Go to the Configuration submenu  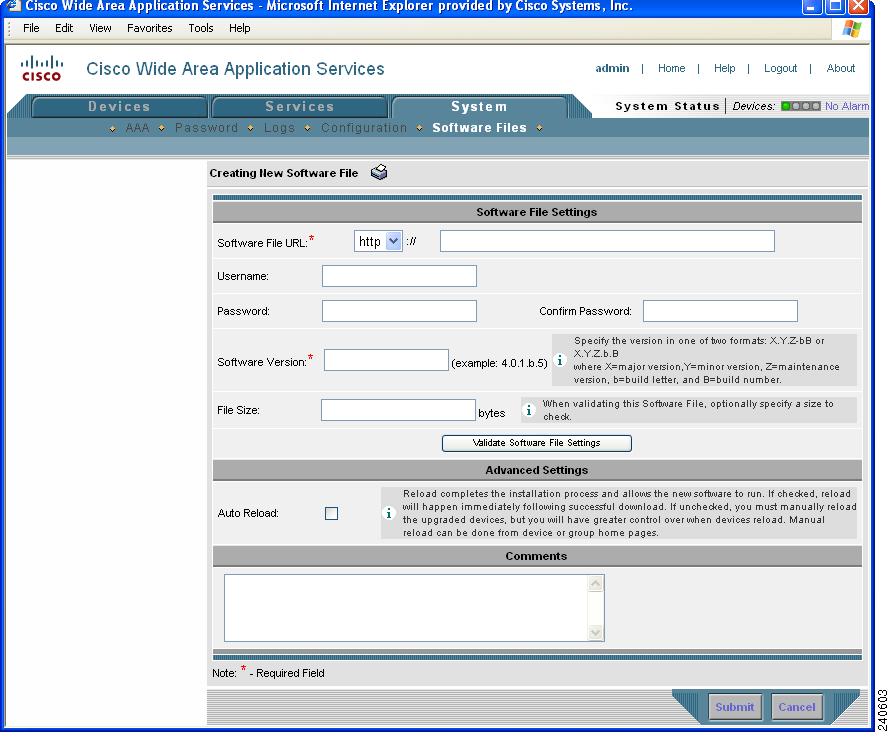(x=364, y=128)
